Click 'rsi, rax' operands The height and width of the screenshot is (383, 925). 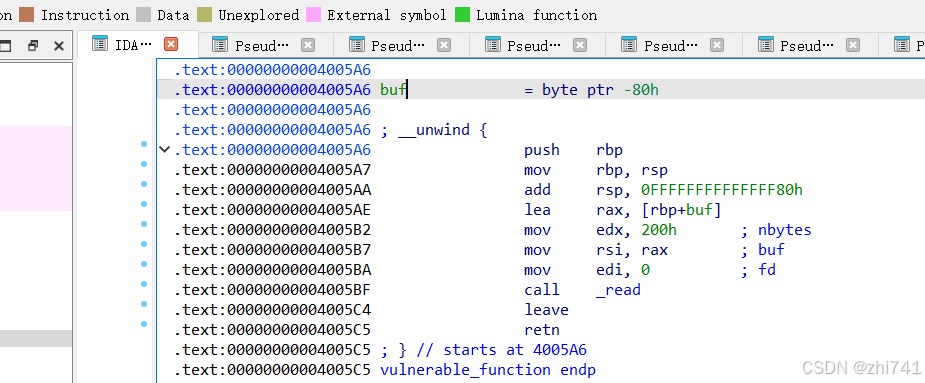click(x=632, y=250)
